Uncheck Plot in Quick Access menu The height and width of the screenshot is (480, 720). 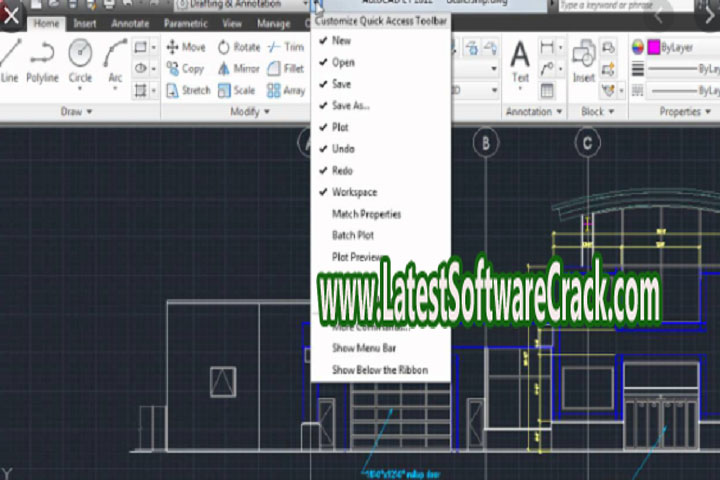pyautogui.click(x=341, y=128)
